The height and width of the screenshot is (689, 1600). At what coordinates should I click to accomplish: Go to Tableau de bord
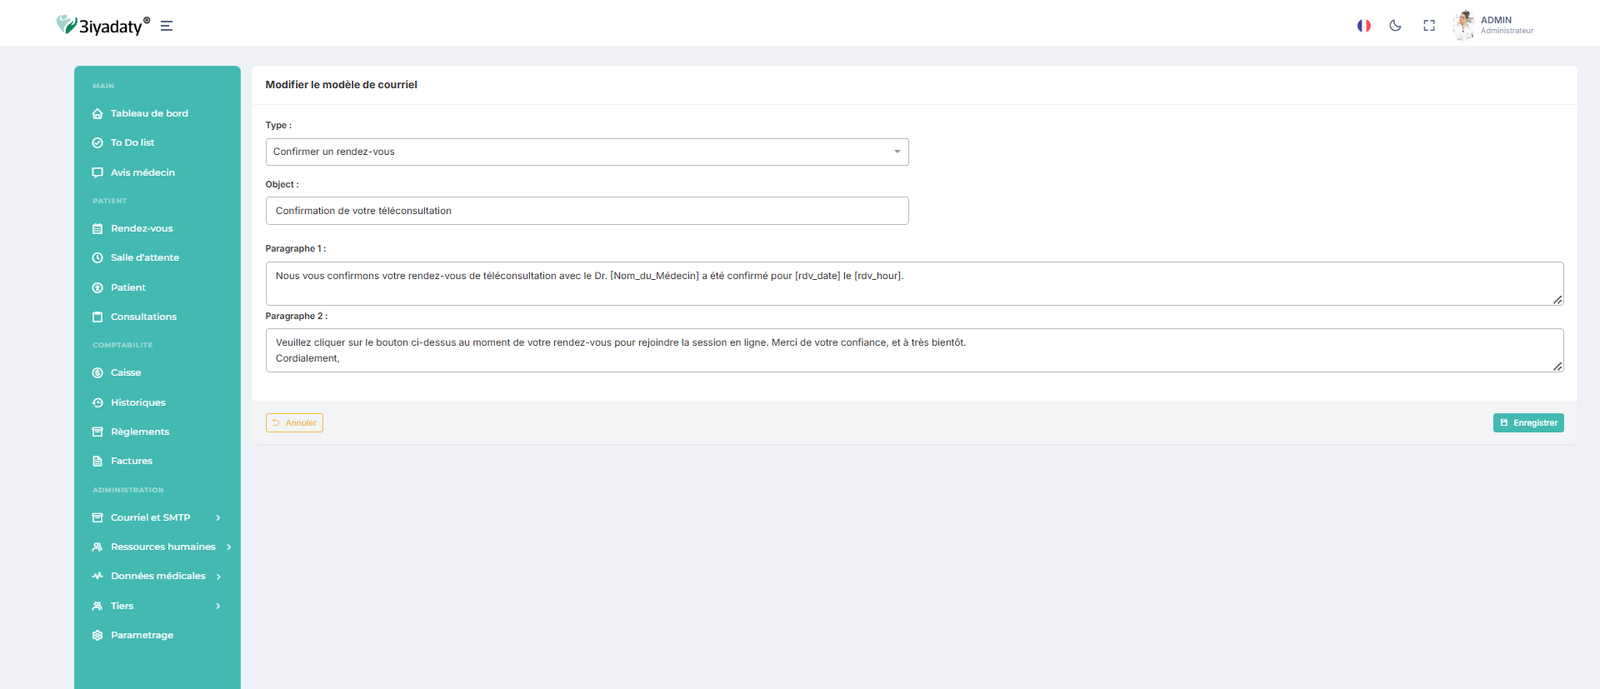[x=149, y=114]
